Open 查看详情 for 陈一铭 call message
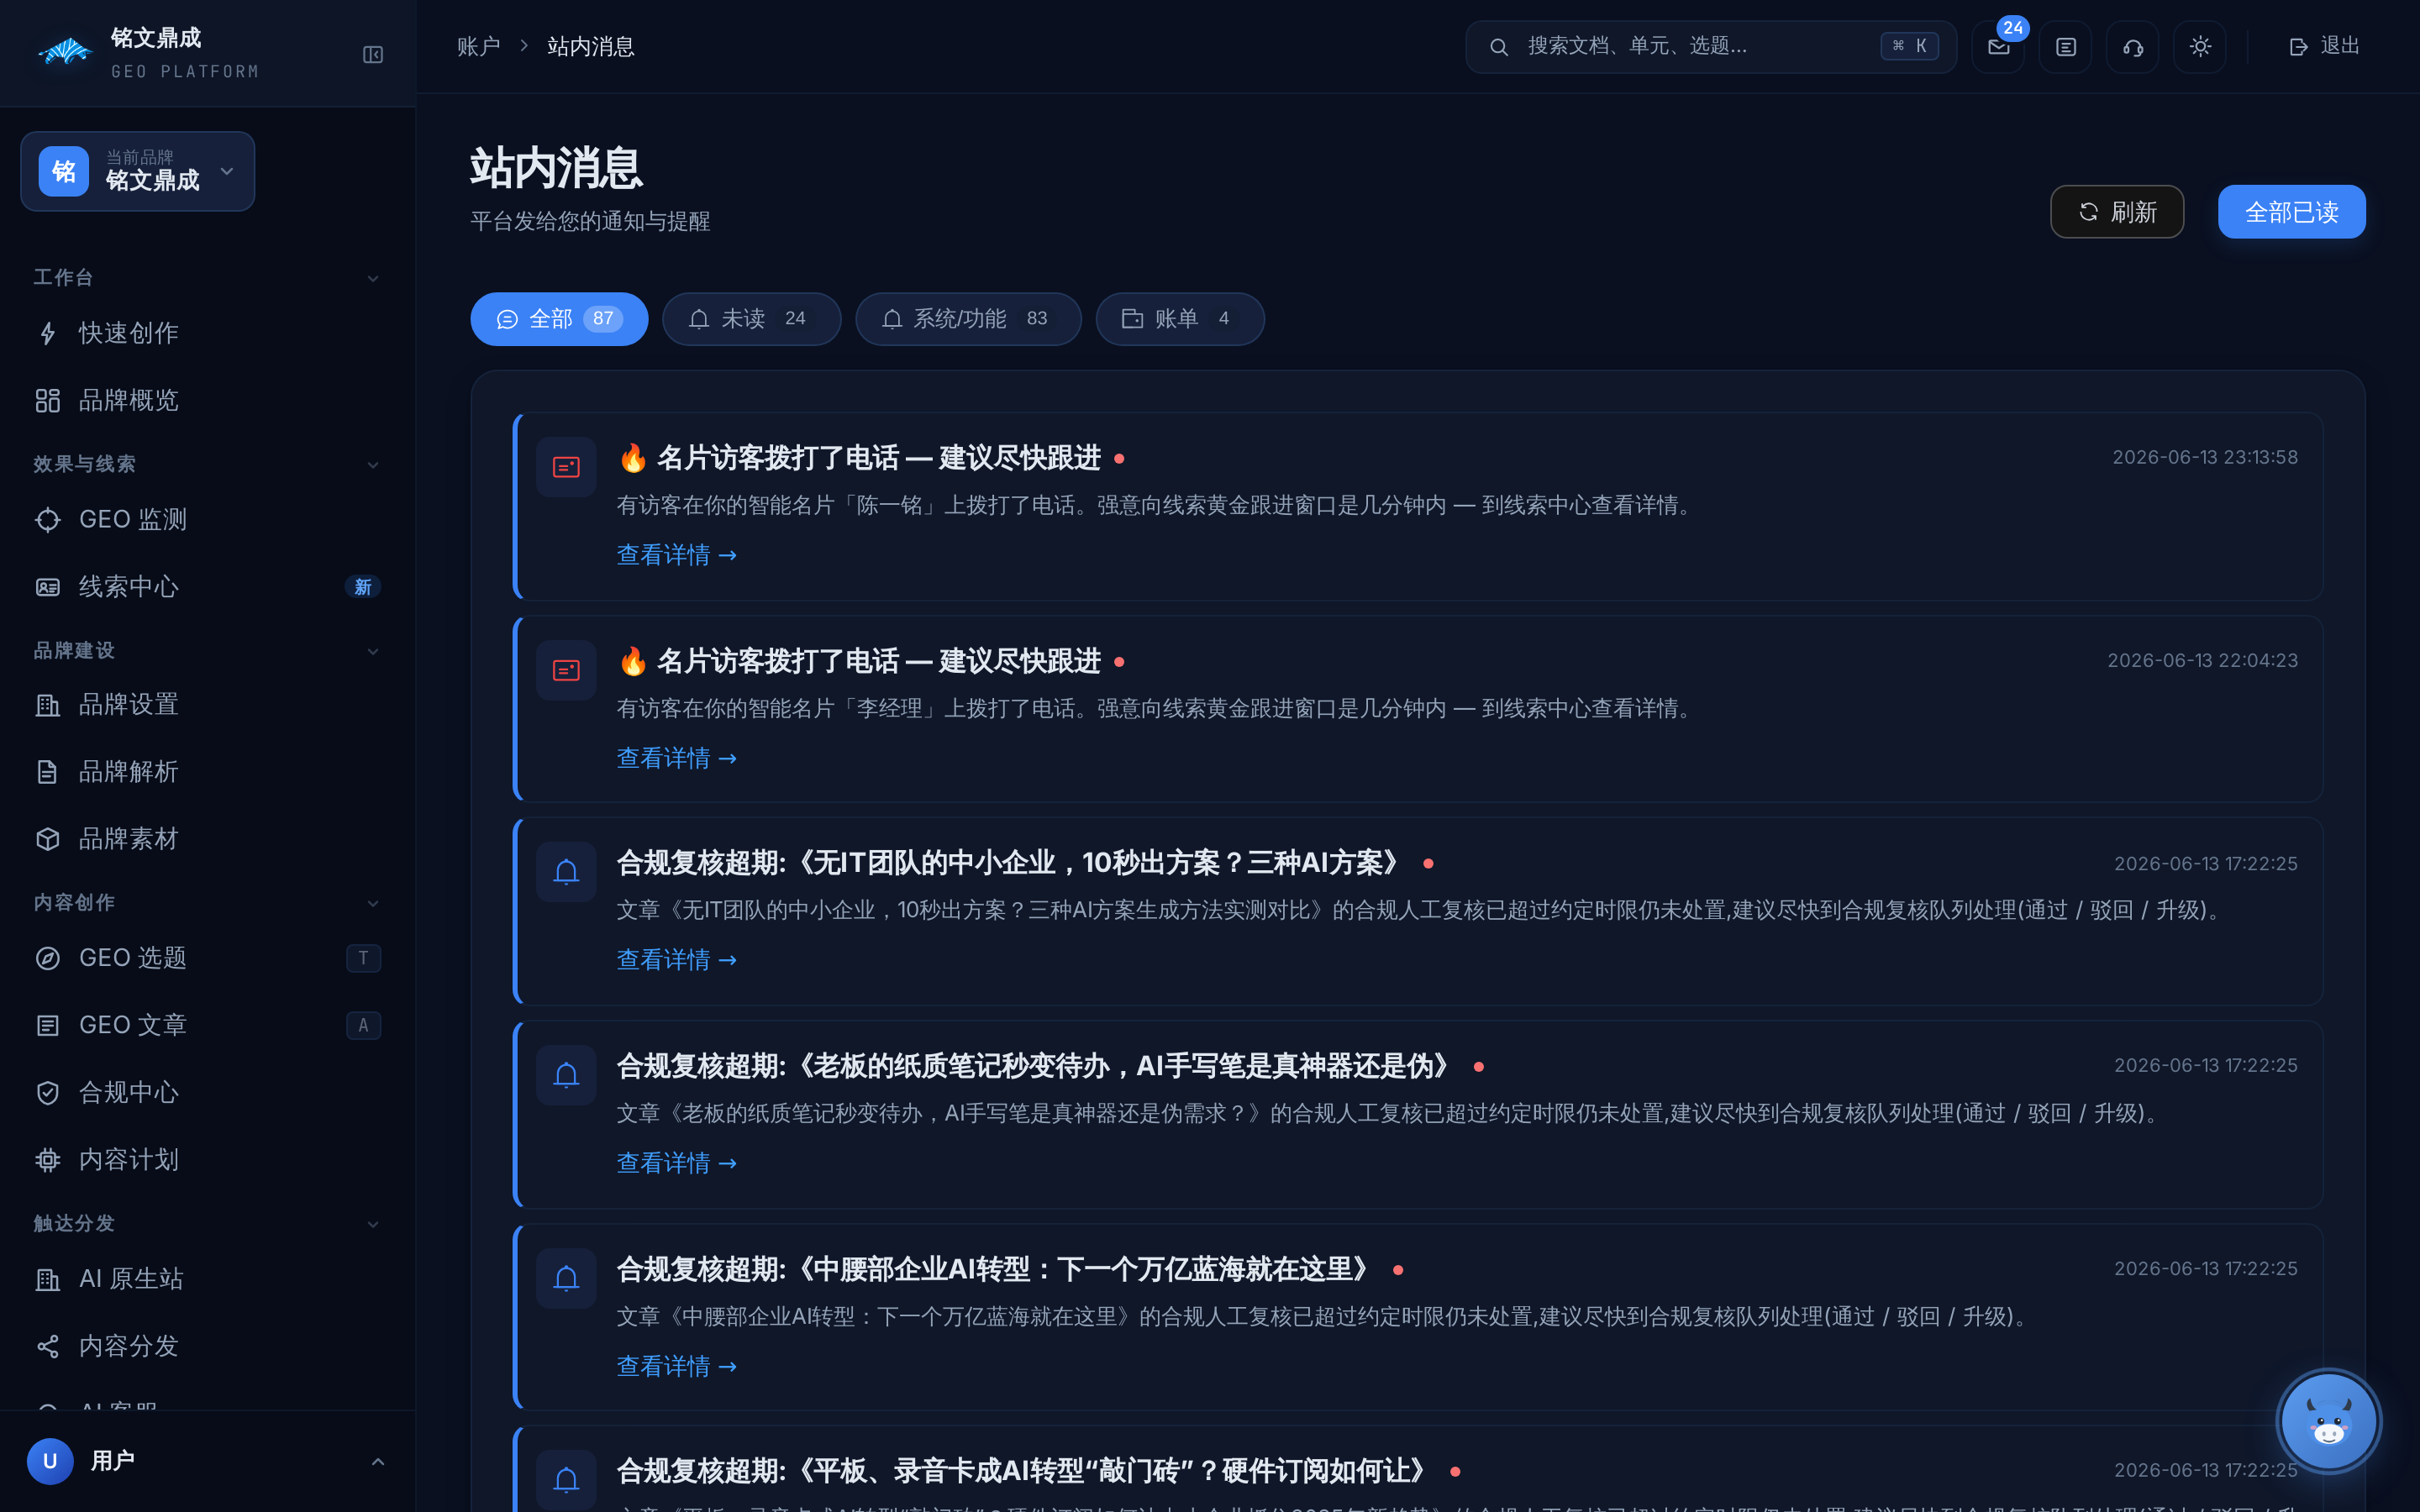The height and width of the screenshot is (1512, 2420). (x=677, y=555)
